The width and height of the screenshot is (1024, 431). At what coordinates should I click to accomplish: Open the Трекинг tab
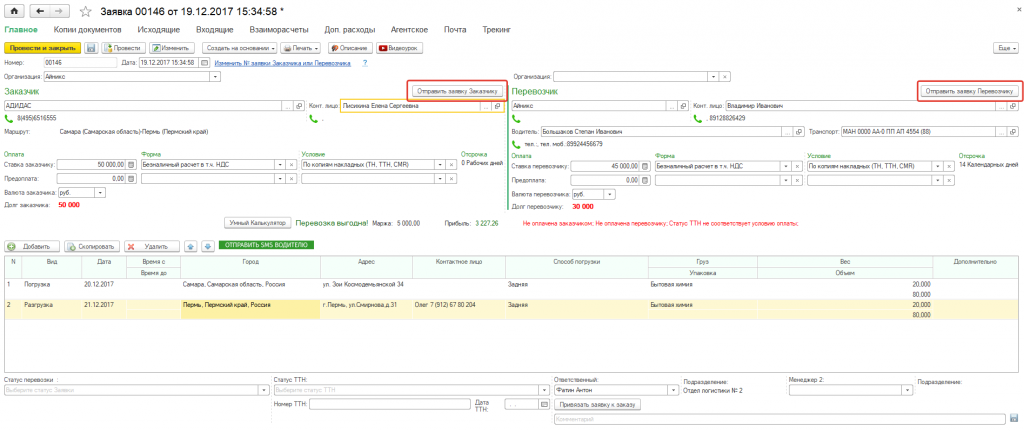pos(496,30)
